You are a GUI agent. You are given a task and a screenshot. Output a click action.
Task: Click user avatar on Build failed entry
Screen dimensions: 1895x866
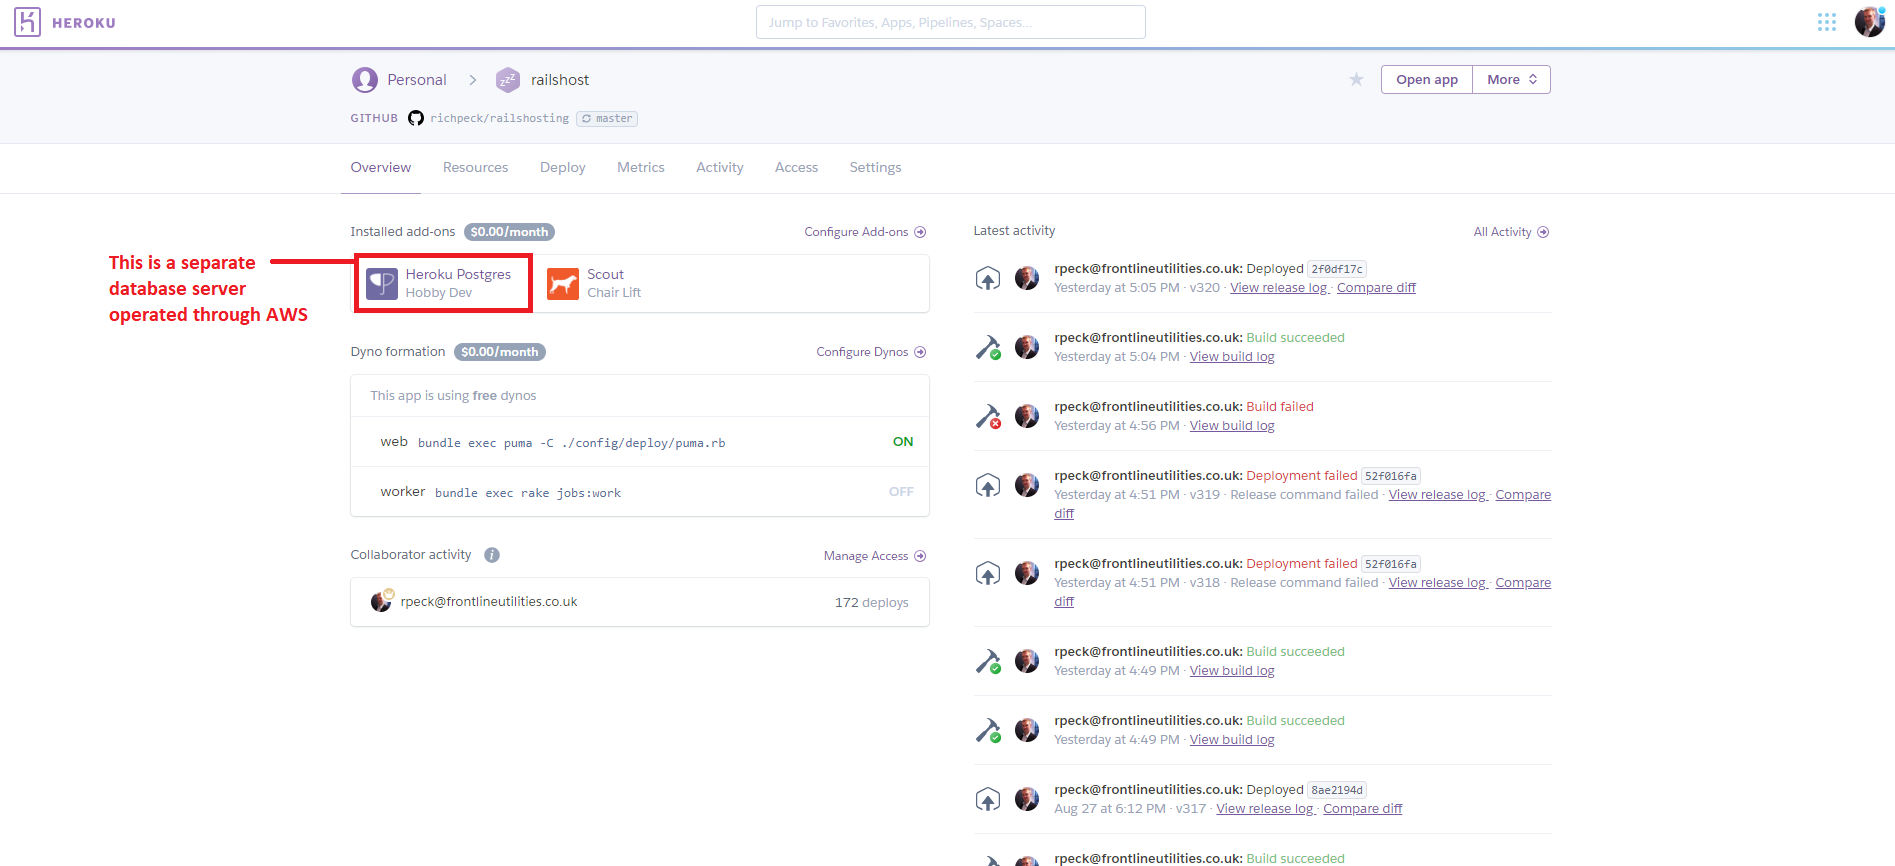pyautogui.click(x=1027, y=416)
